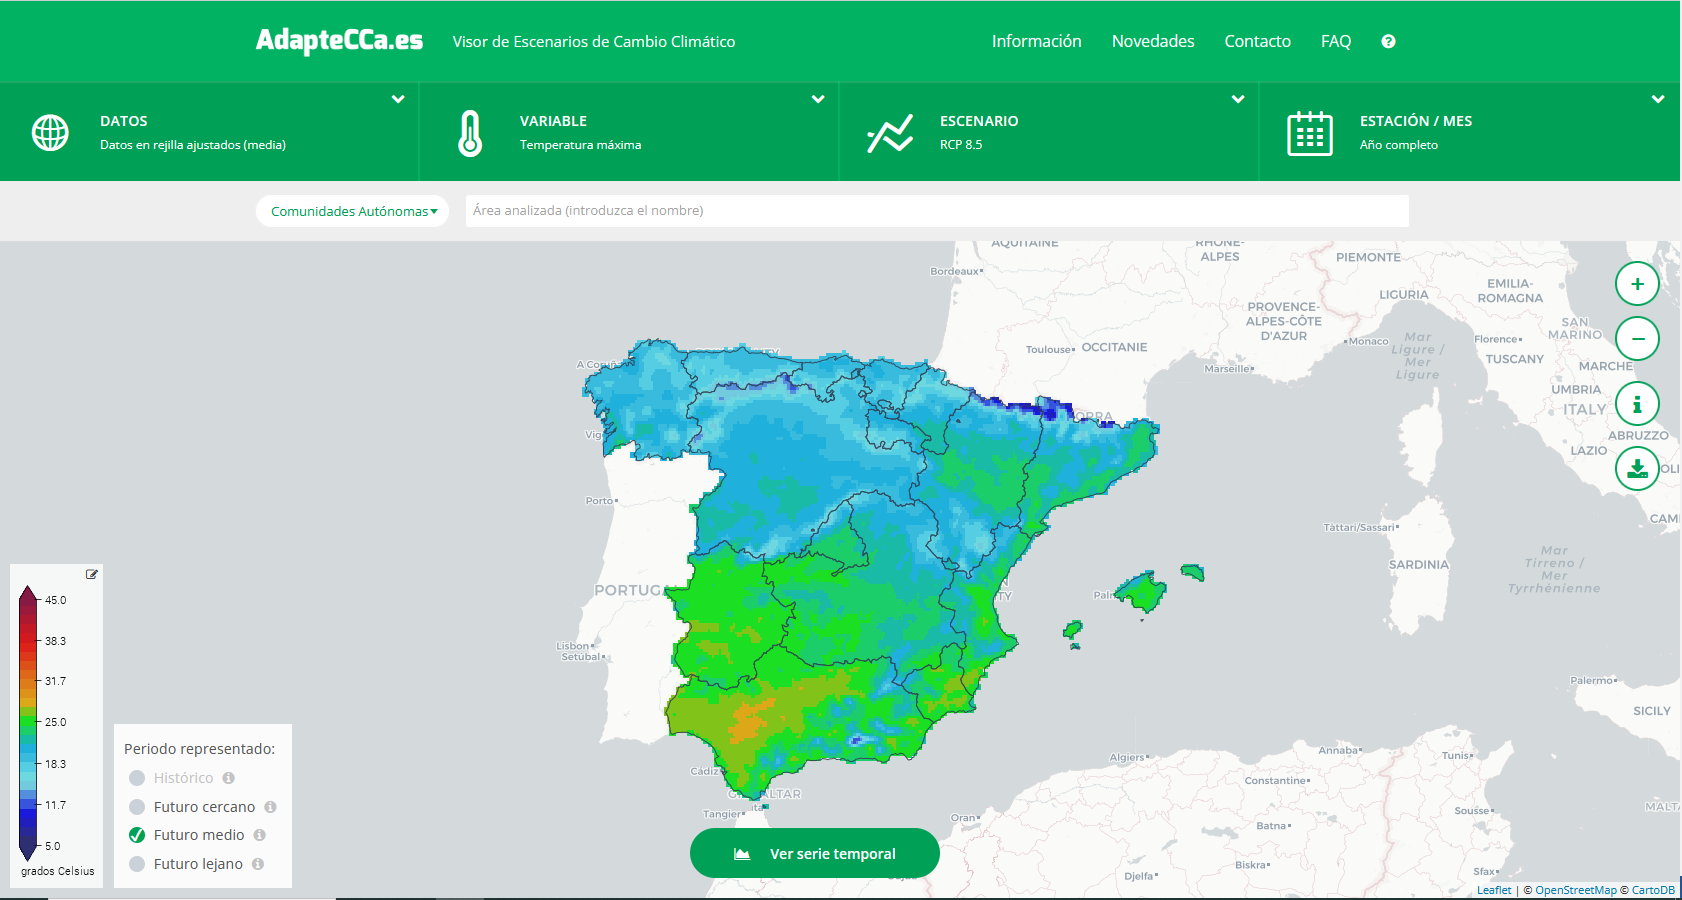
Task: Click the 45.0 legend value
Action: coord(56,600)
